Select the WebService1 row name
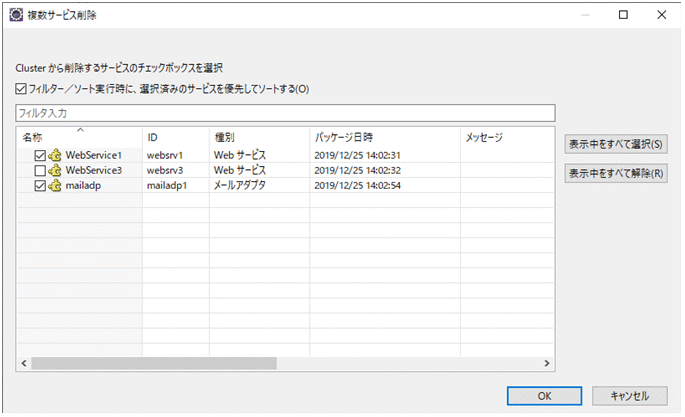Viewport: 685px width, 417px height. pos(93,155)
